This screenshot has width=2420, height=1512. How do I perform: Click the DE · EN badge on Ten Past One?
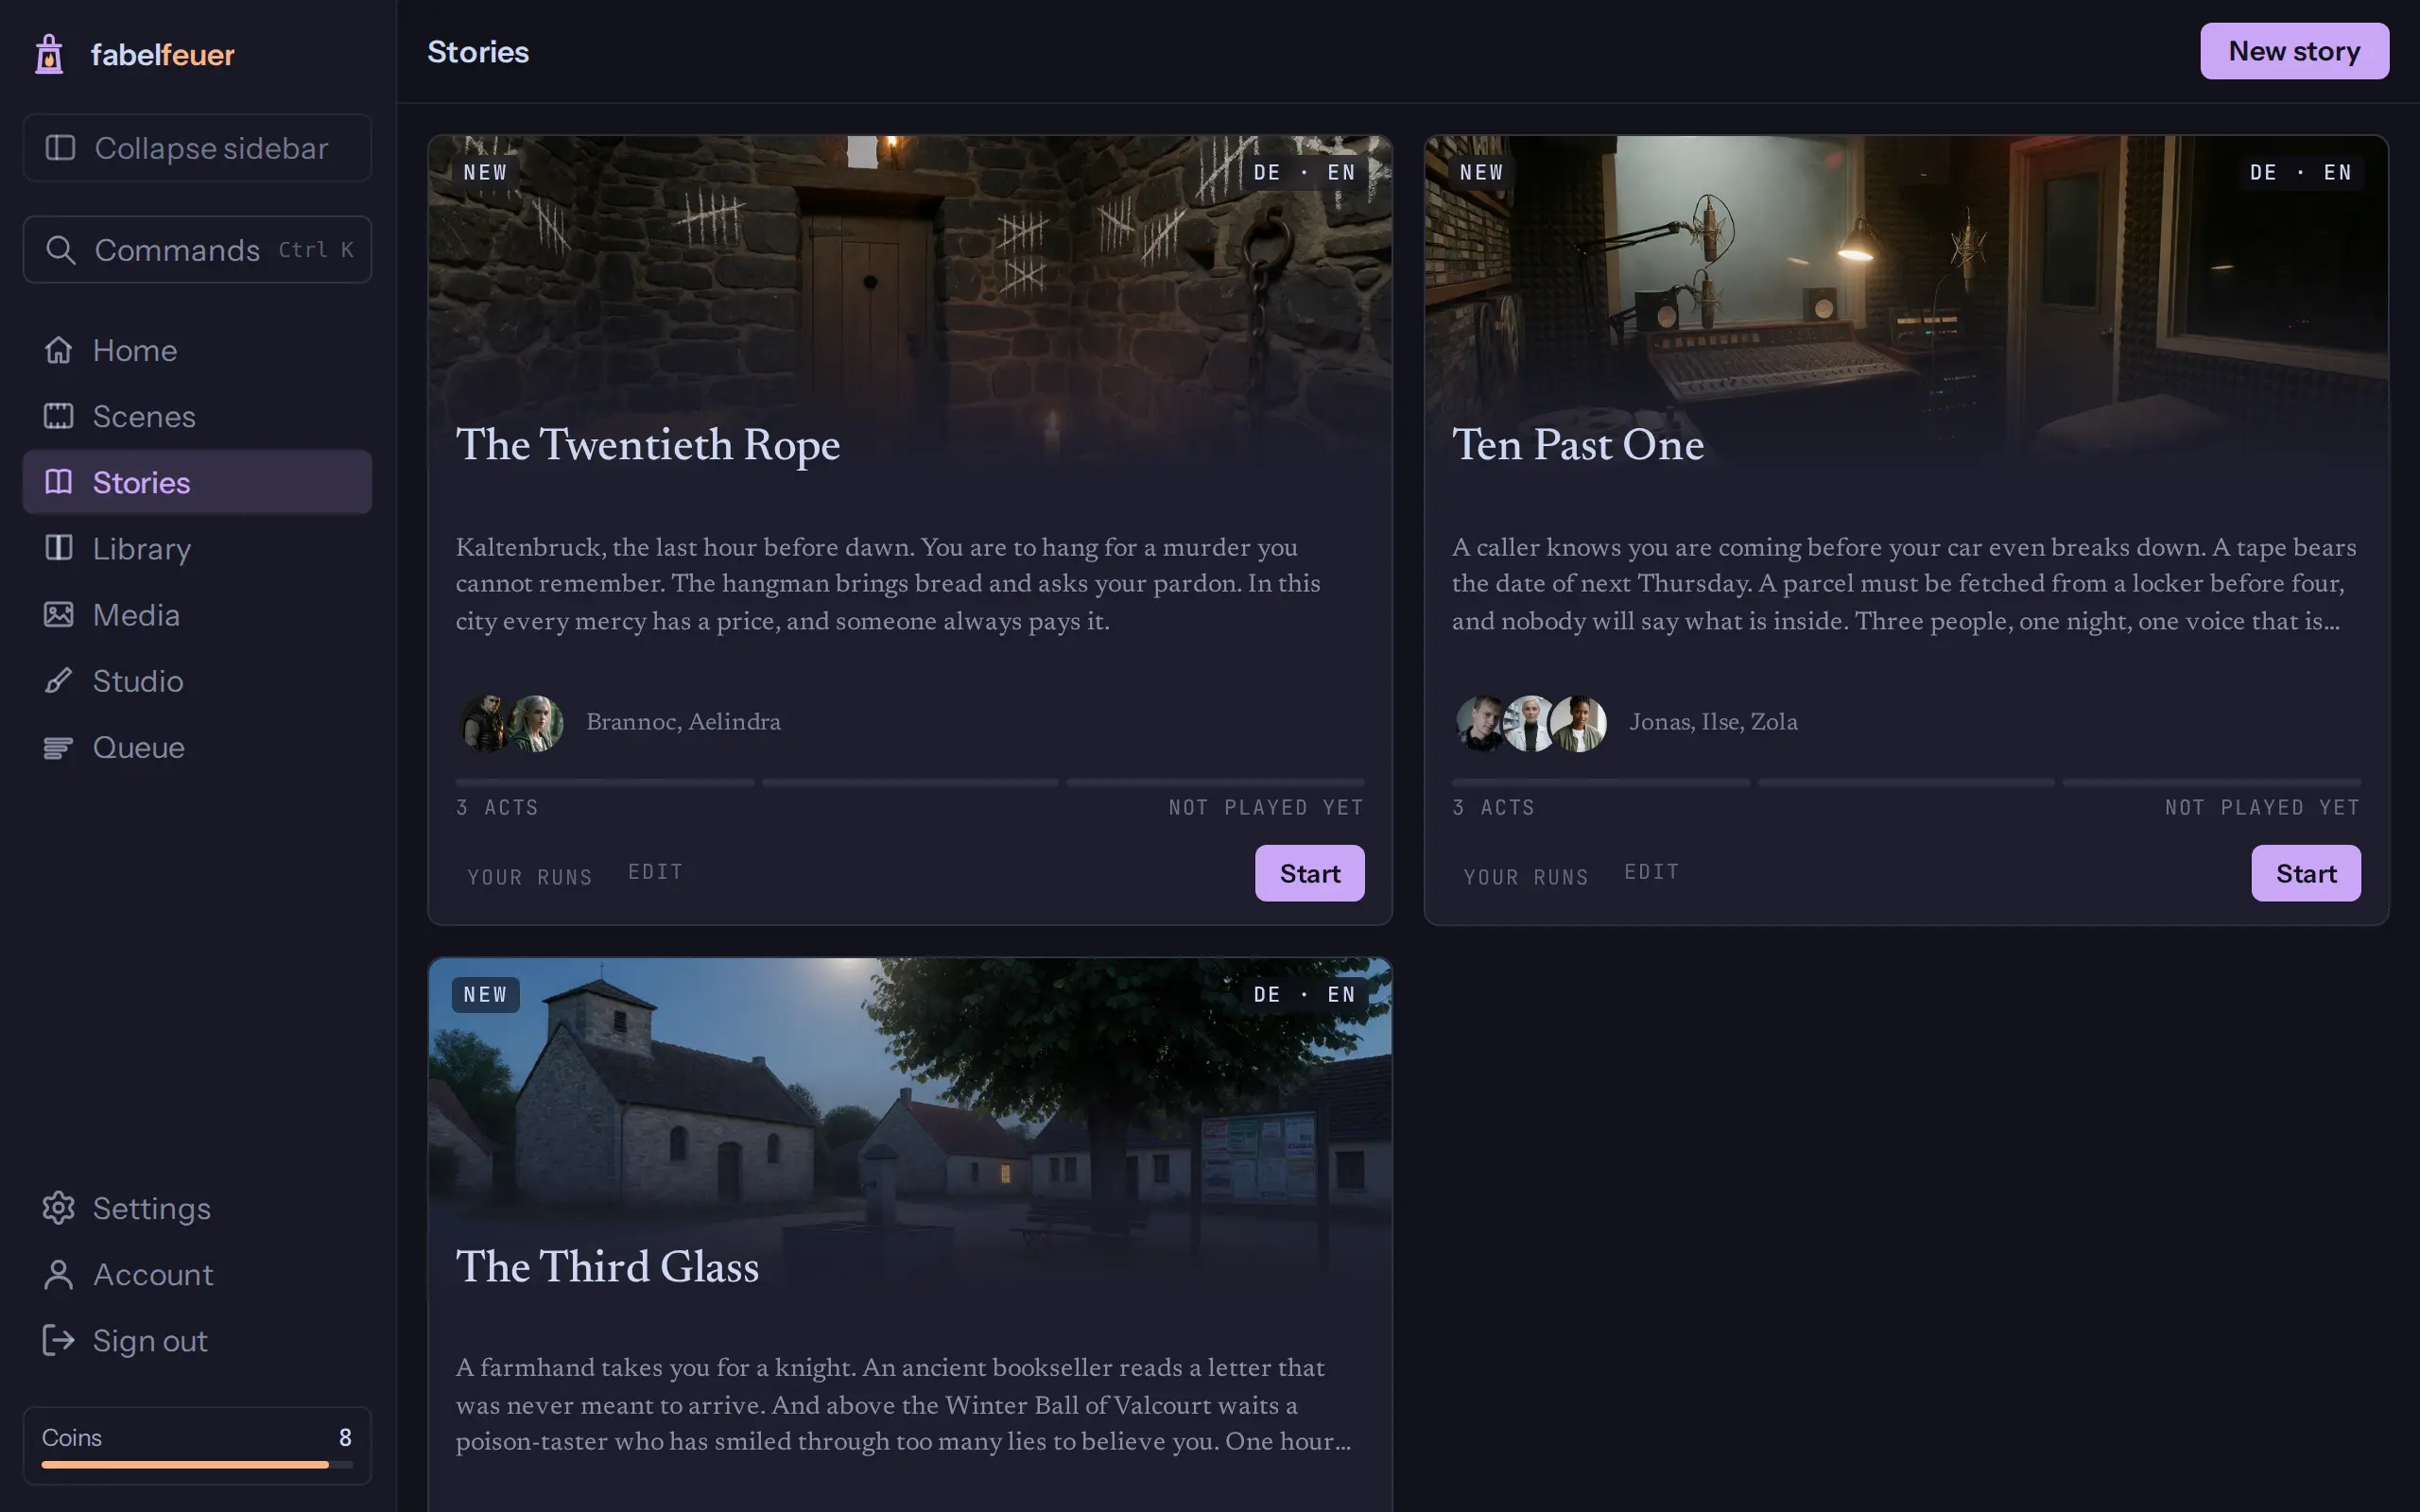click(2300, 172)
